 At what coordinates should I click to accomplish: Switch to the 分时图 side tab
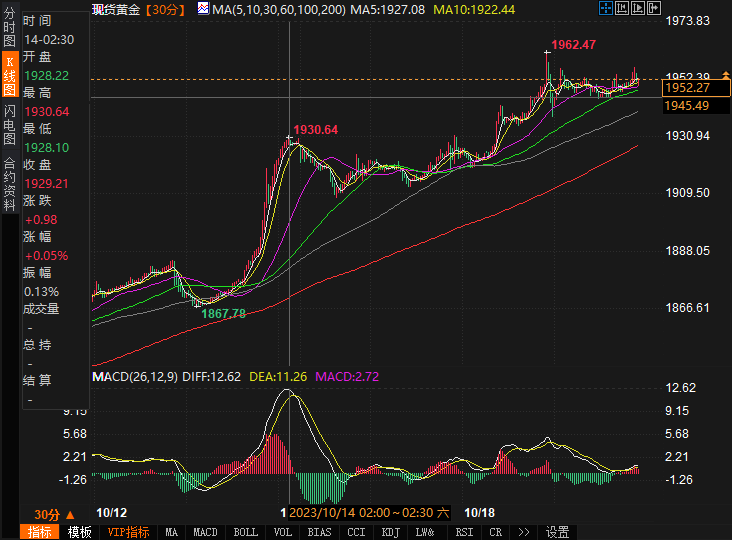point(9,29)
